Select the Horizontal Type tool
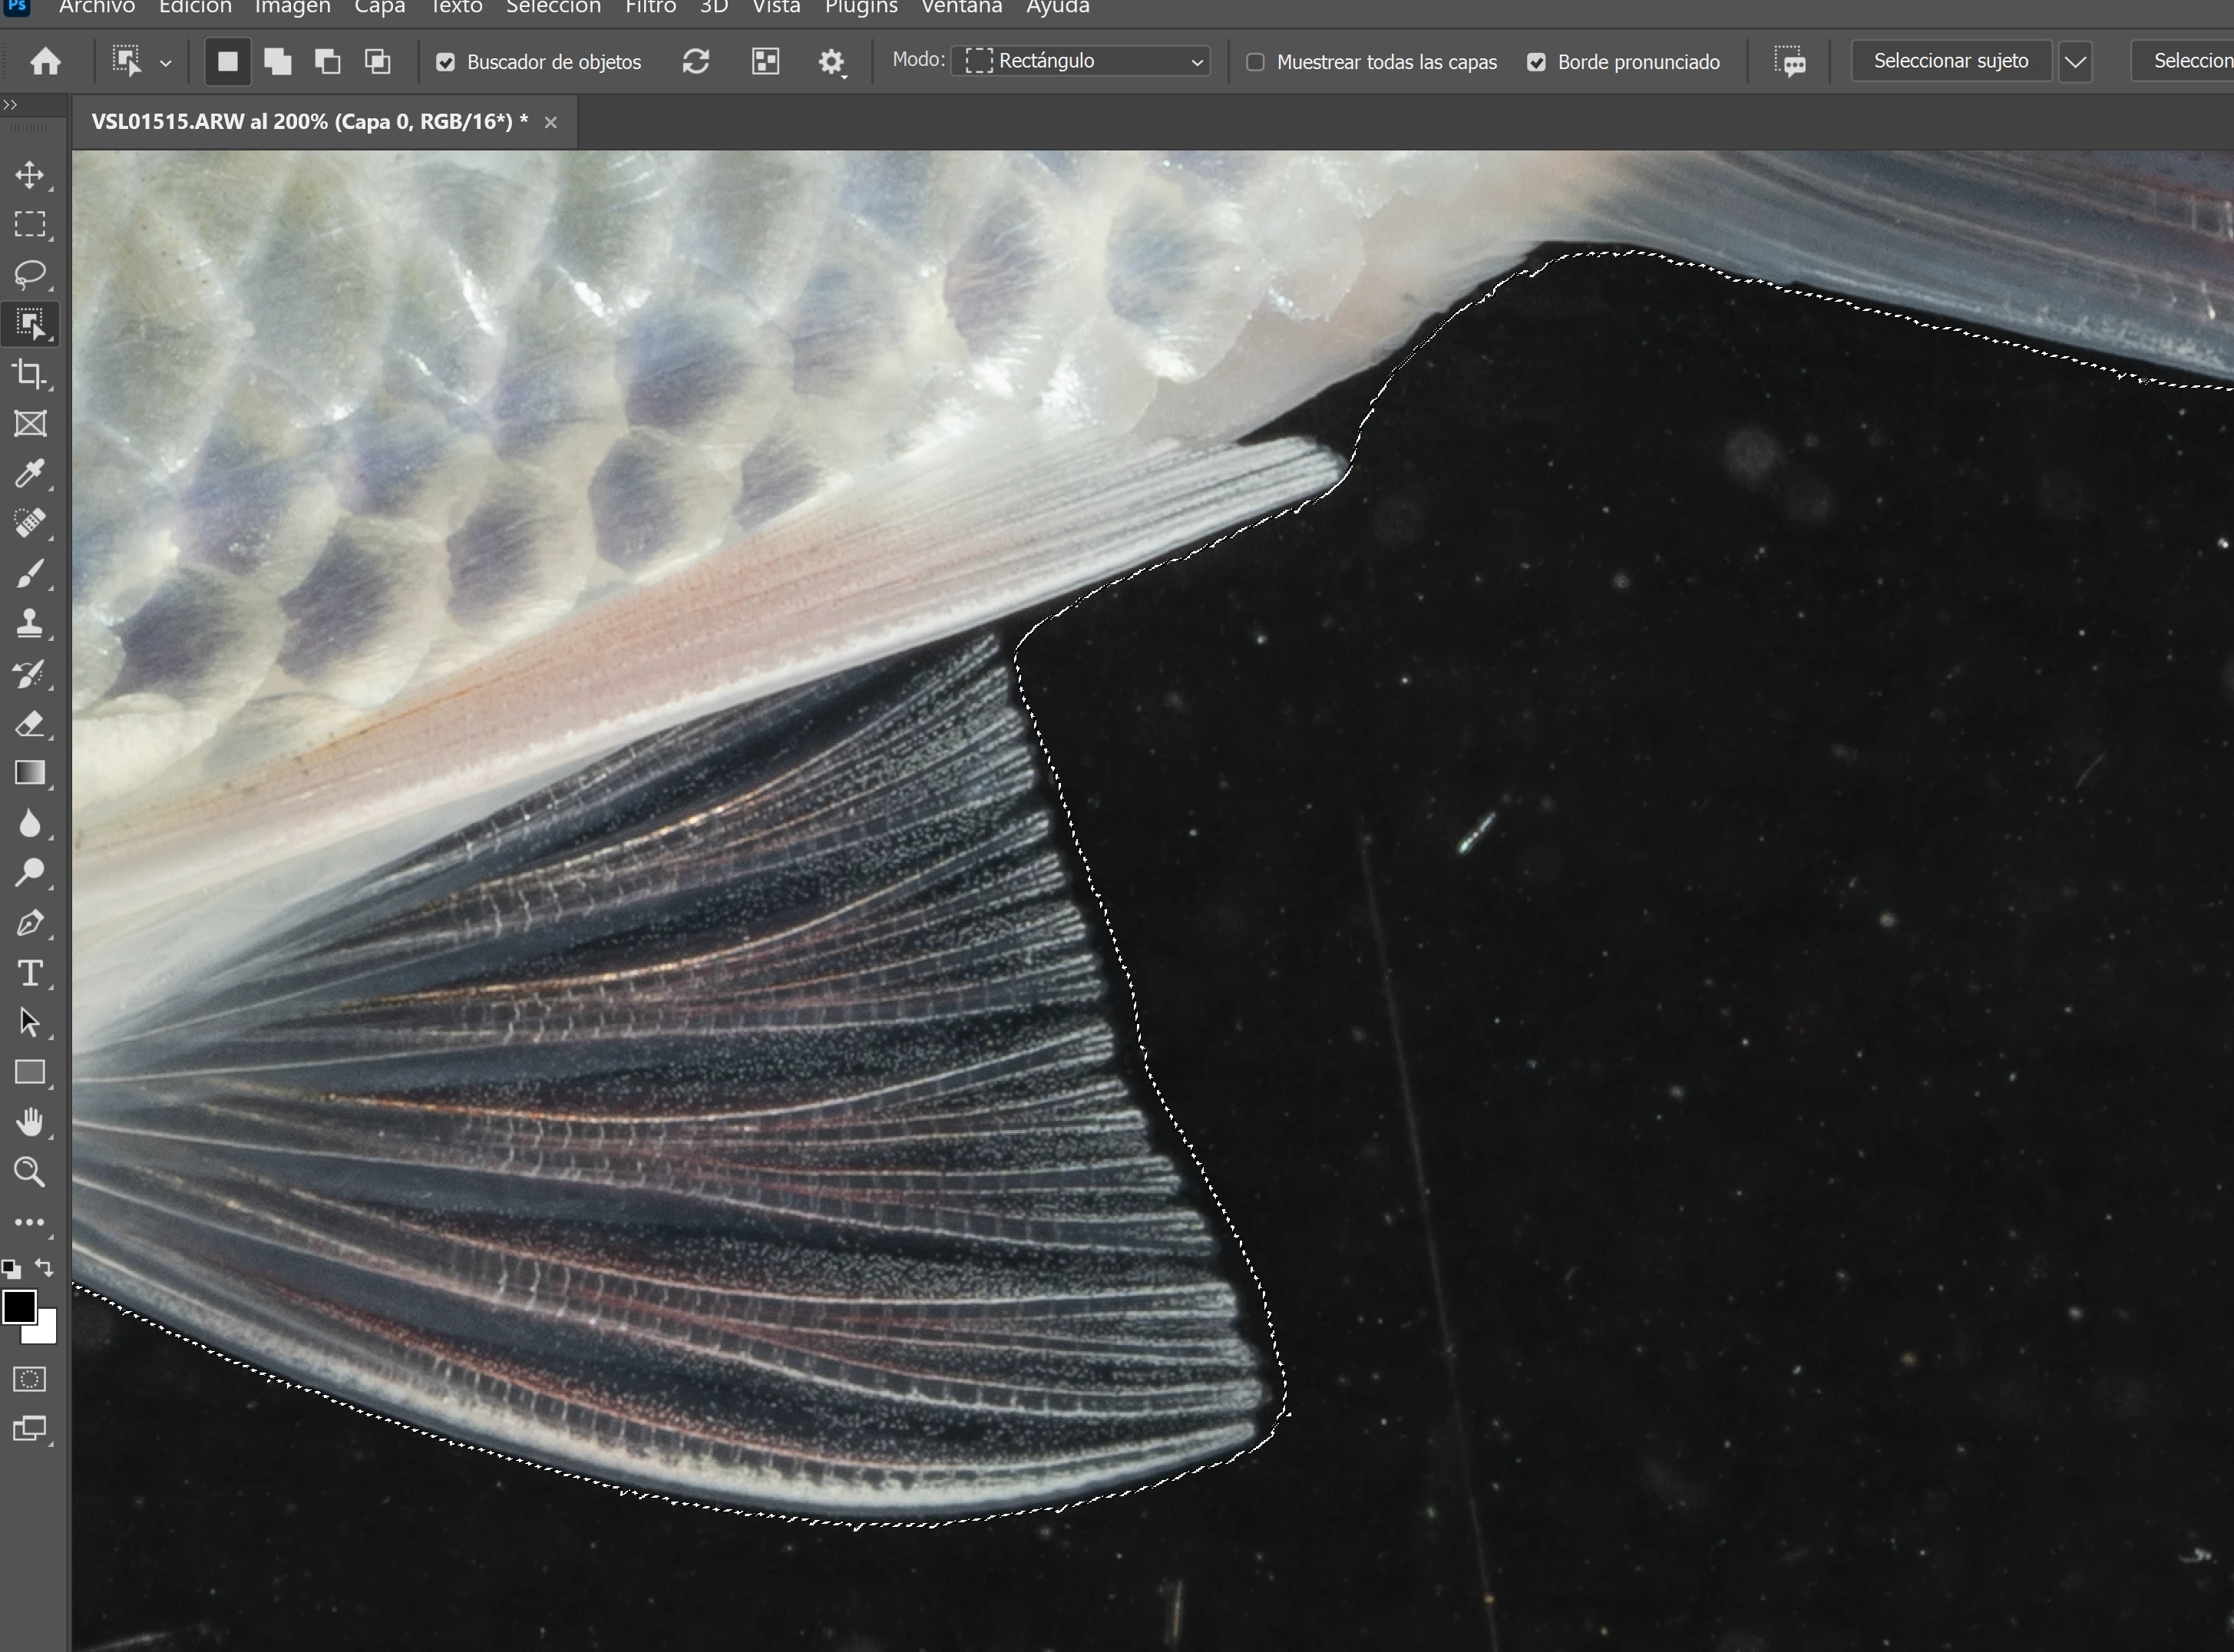The width and height of the screenshot is (2234, 1652). [29, 973]
